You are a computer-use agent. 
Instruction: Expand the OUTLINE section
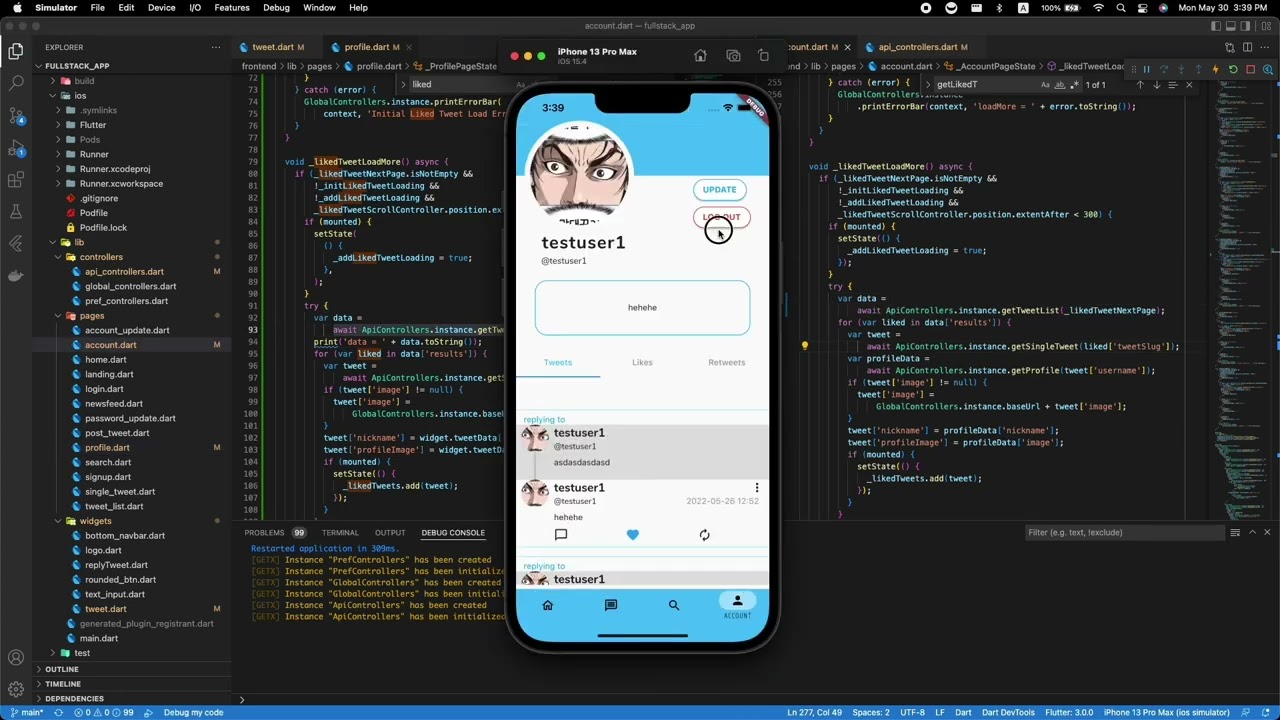[x=61, y=669]
